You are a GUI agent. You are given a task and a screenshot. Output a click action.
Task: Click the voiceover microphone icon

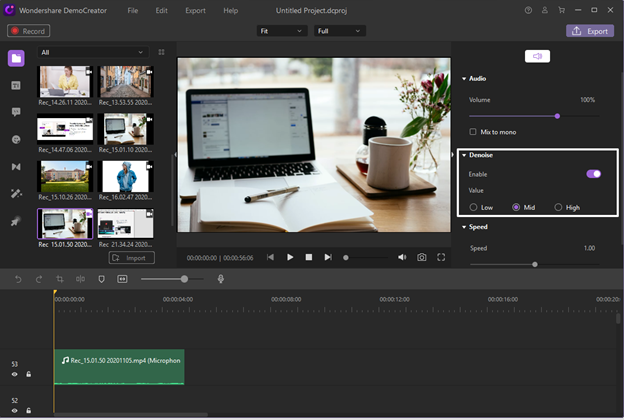[221, 279]
